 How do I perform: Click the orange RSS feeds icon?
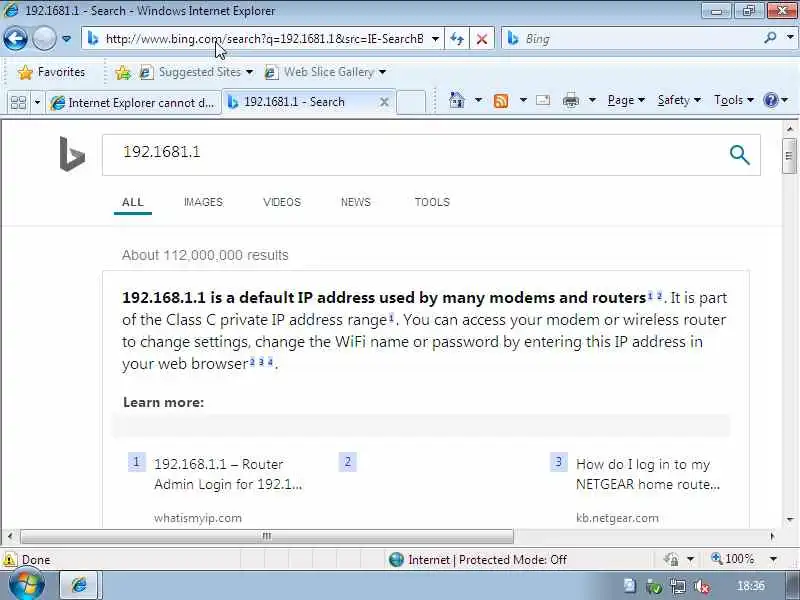click(501, 101)
